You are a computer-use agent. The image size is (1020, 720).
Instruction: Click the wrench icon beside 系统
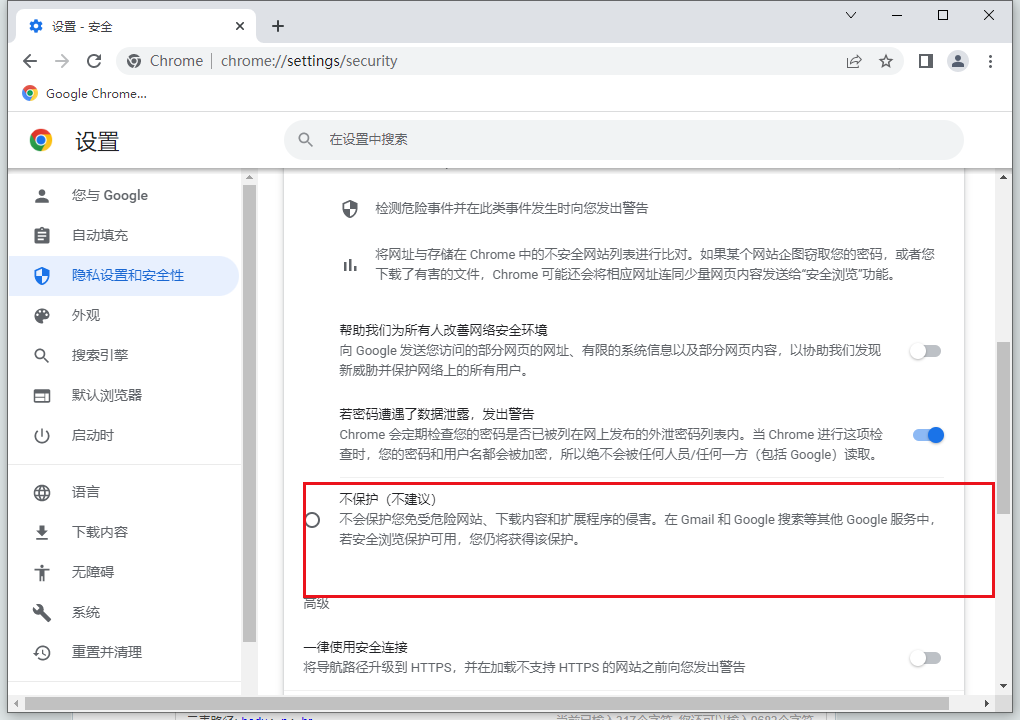point(42,613)
